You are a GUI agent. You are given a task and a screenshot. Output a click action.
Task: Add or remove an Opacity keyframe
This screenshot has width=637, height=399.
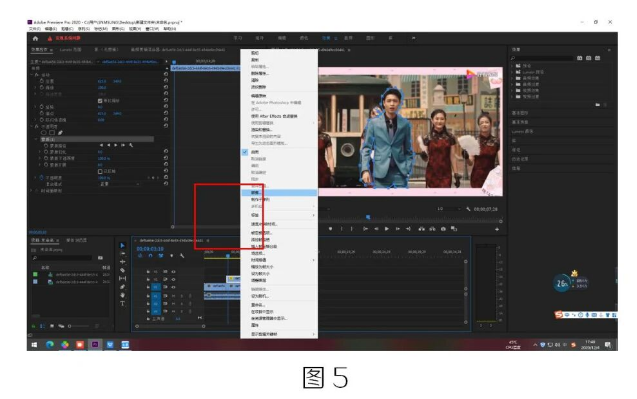[x=153, y=178]
